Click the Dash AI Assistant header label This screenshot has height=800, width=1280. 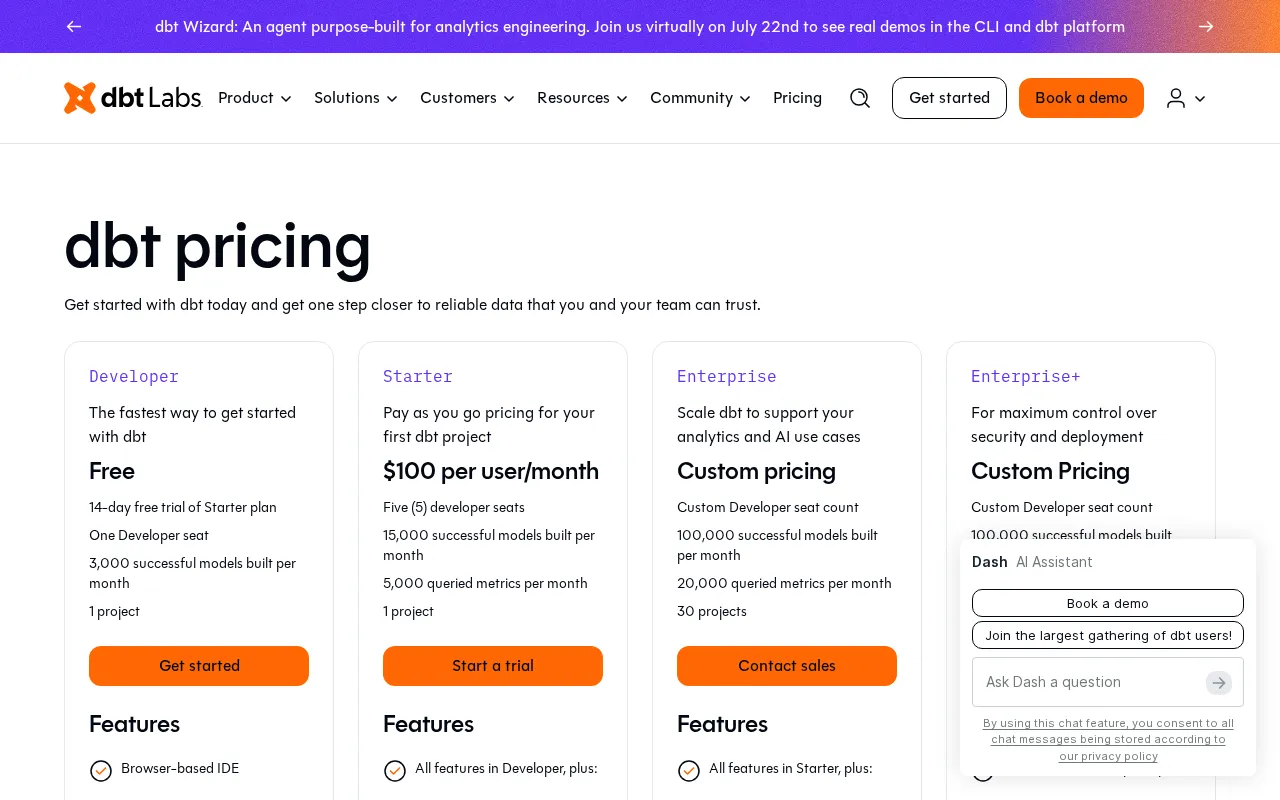(x=1032, y=562)
